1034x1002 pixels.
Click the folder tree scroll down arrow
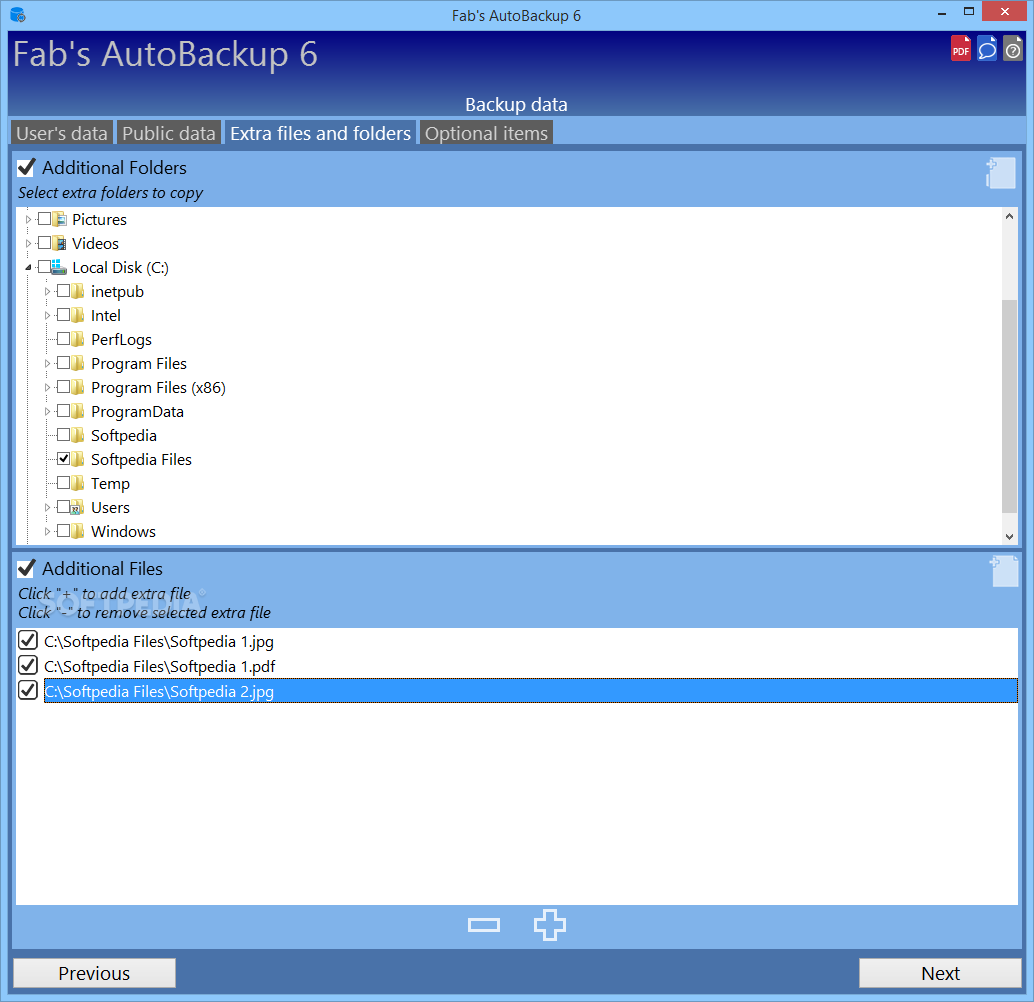point(1009,536)
